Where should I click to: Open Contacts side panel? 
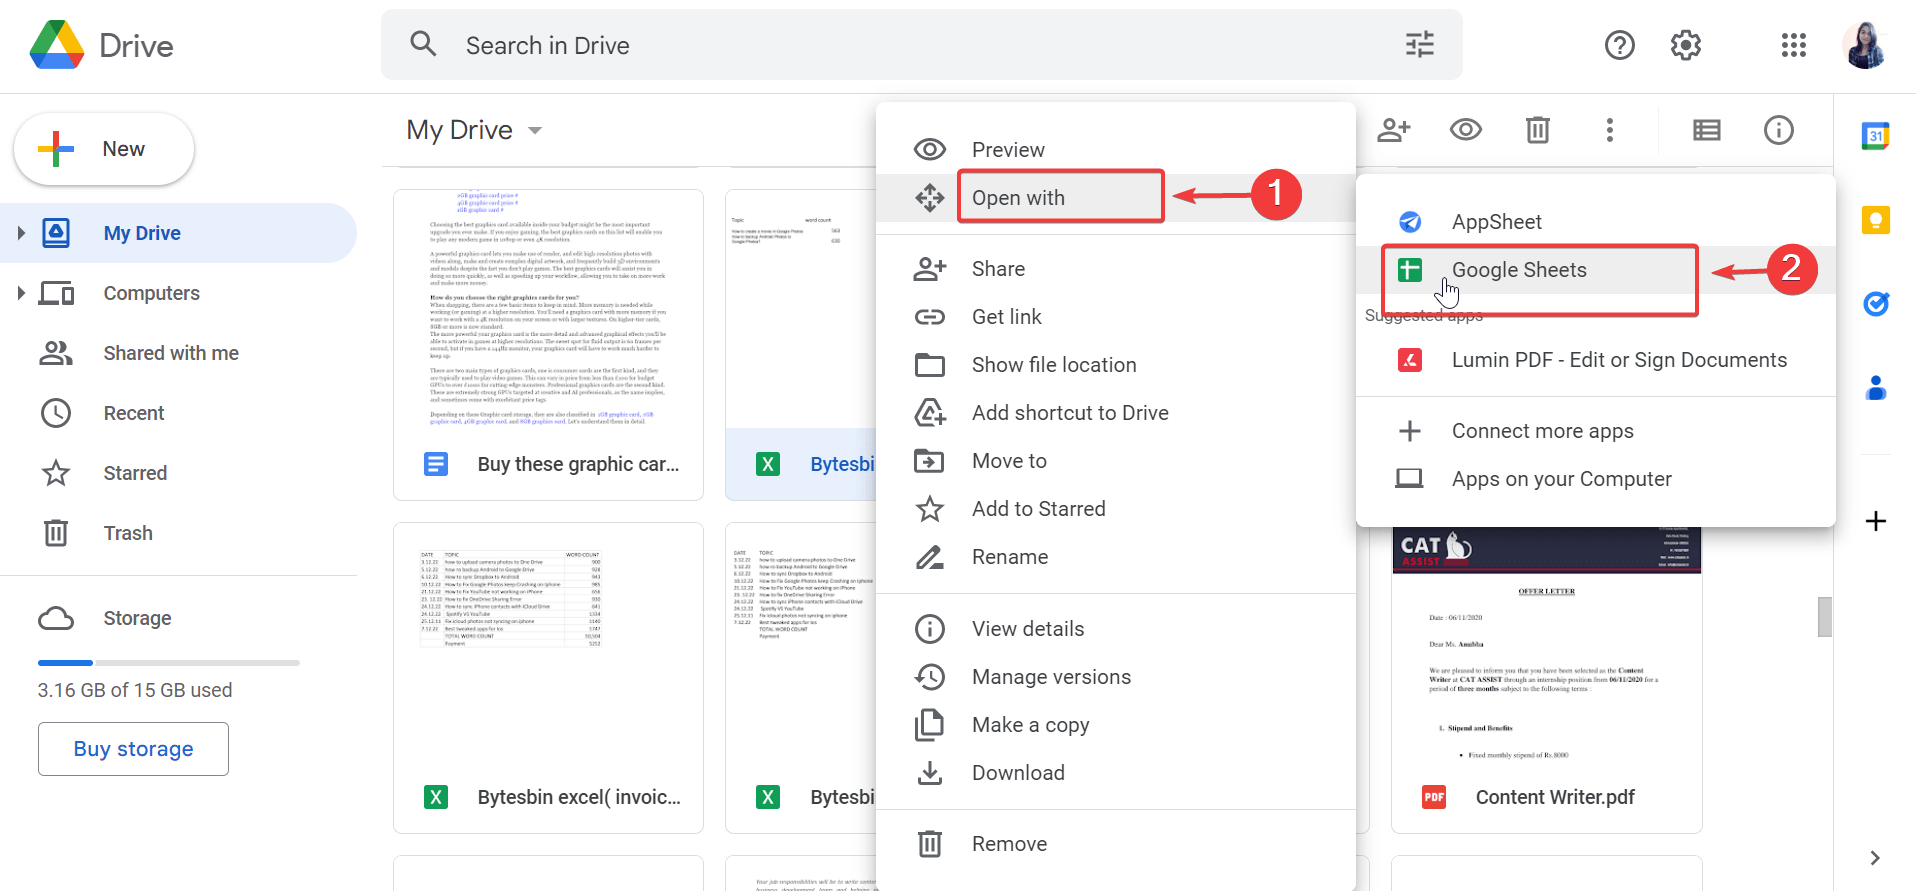click(1875, 388)
